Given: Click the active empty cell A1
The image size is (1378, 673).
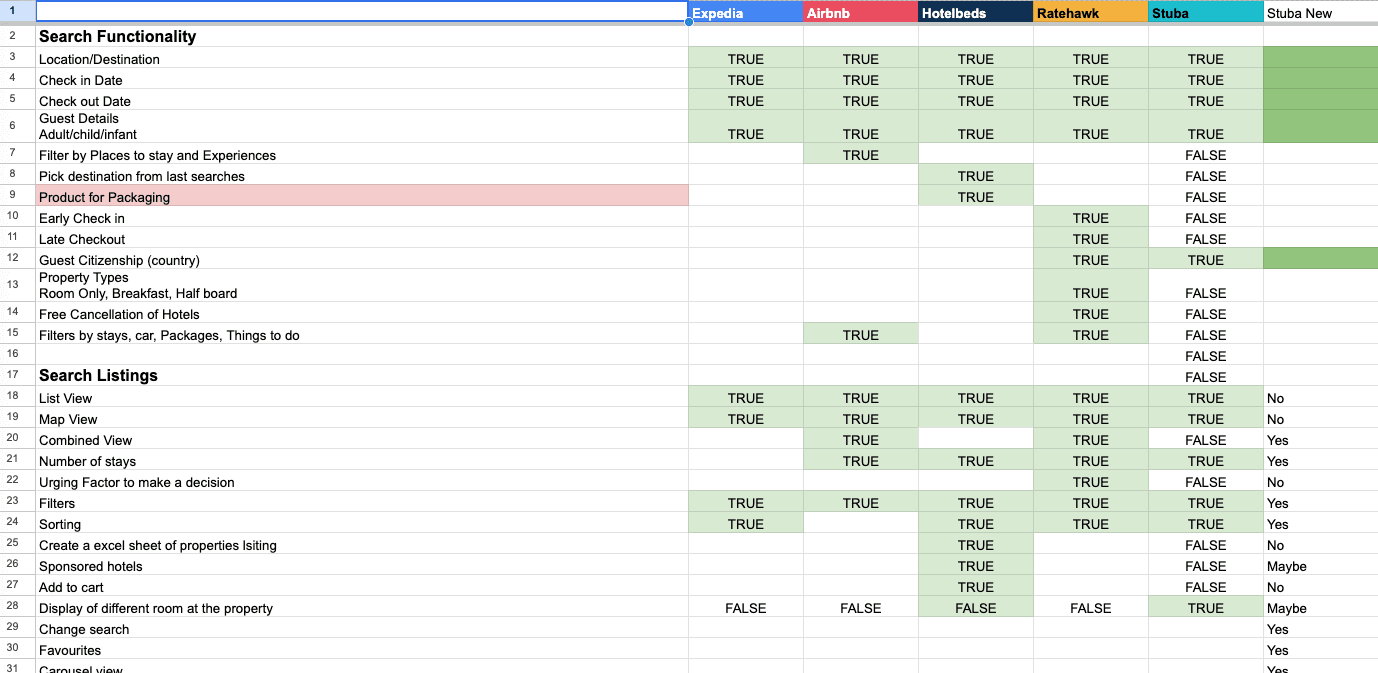Looking at the screenshot, I should point(362,12).
